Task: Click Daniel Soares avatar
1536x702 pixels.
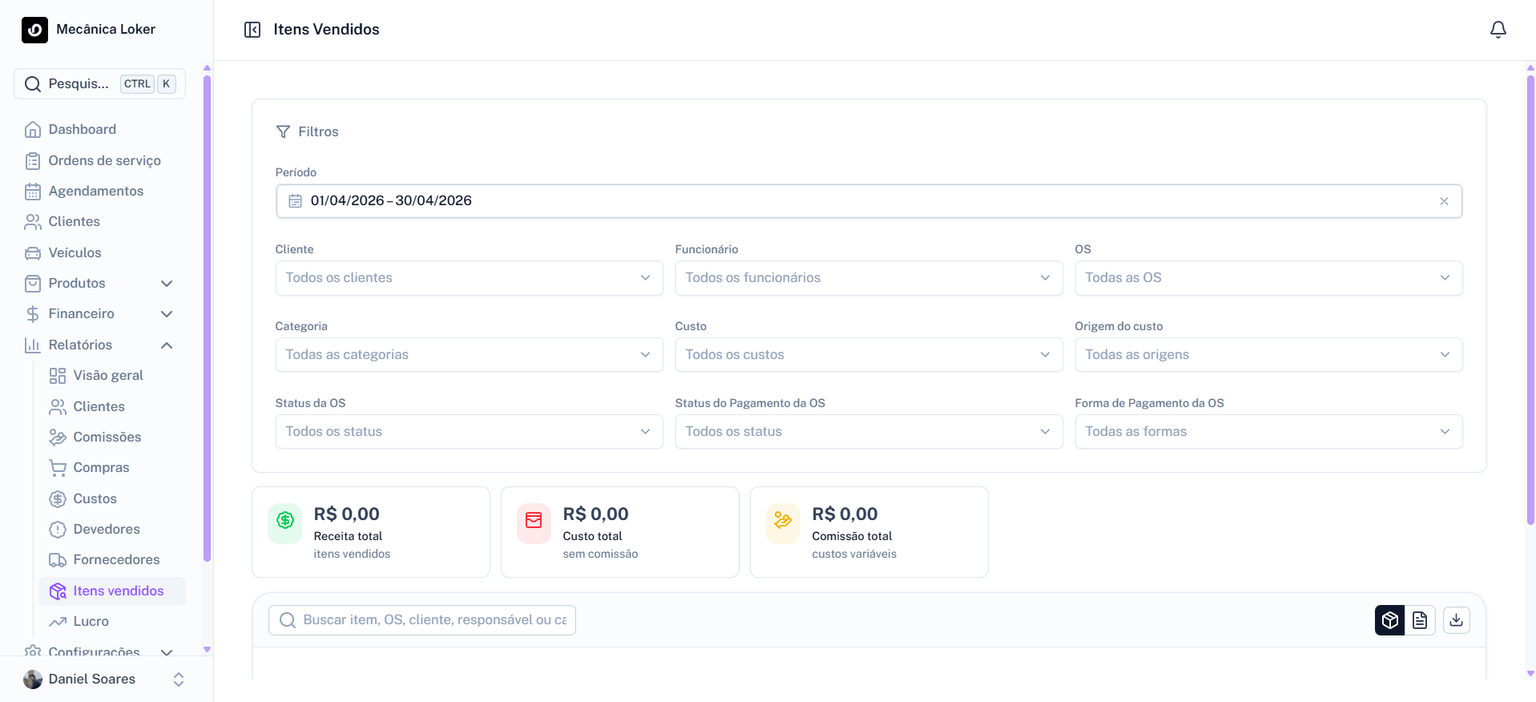Action: point(33,679)
